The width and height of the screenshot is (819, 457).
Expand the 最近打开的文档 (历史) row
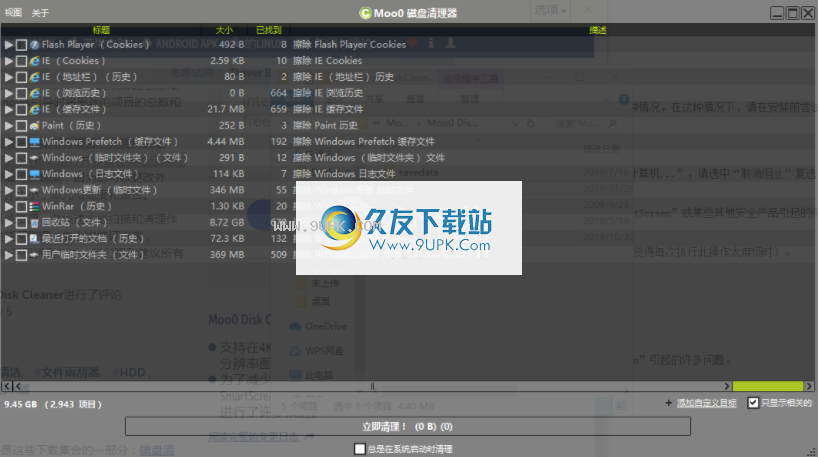pyautogui.click(x=8, y=239)
